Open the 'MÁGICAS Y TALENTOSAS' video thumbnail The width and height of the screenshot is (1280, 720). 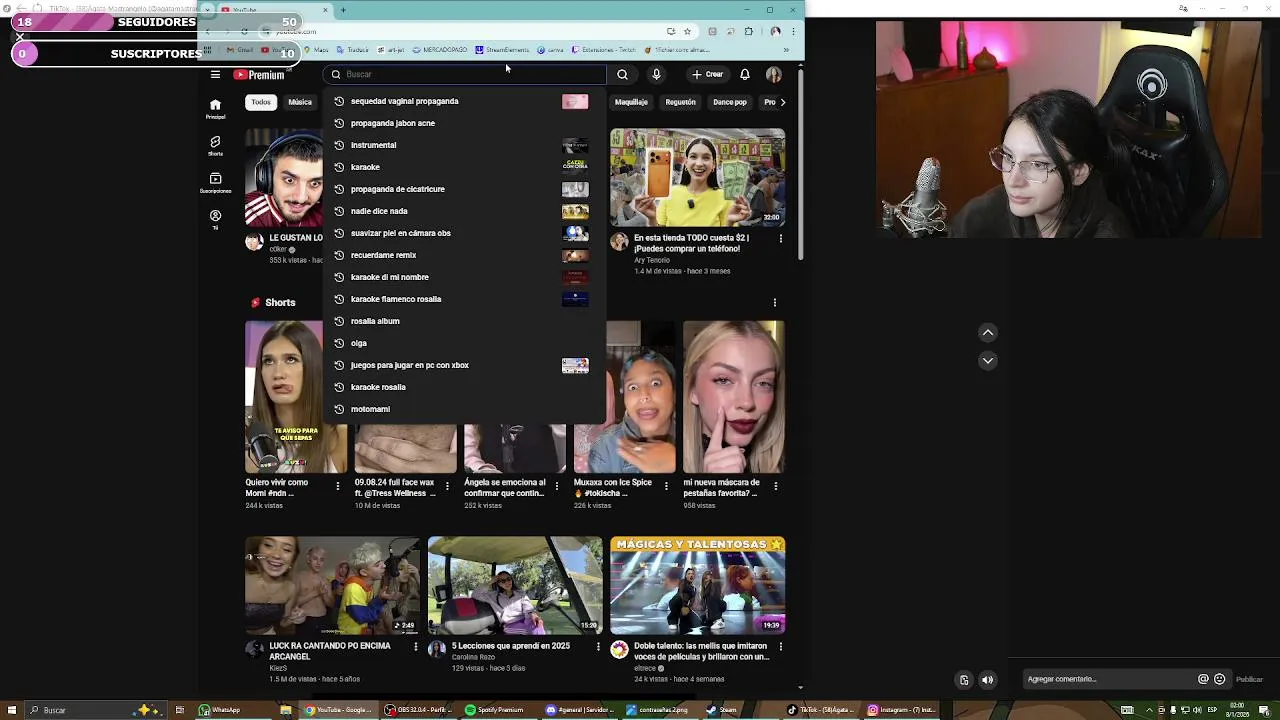click(x=698, y=585)
